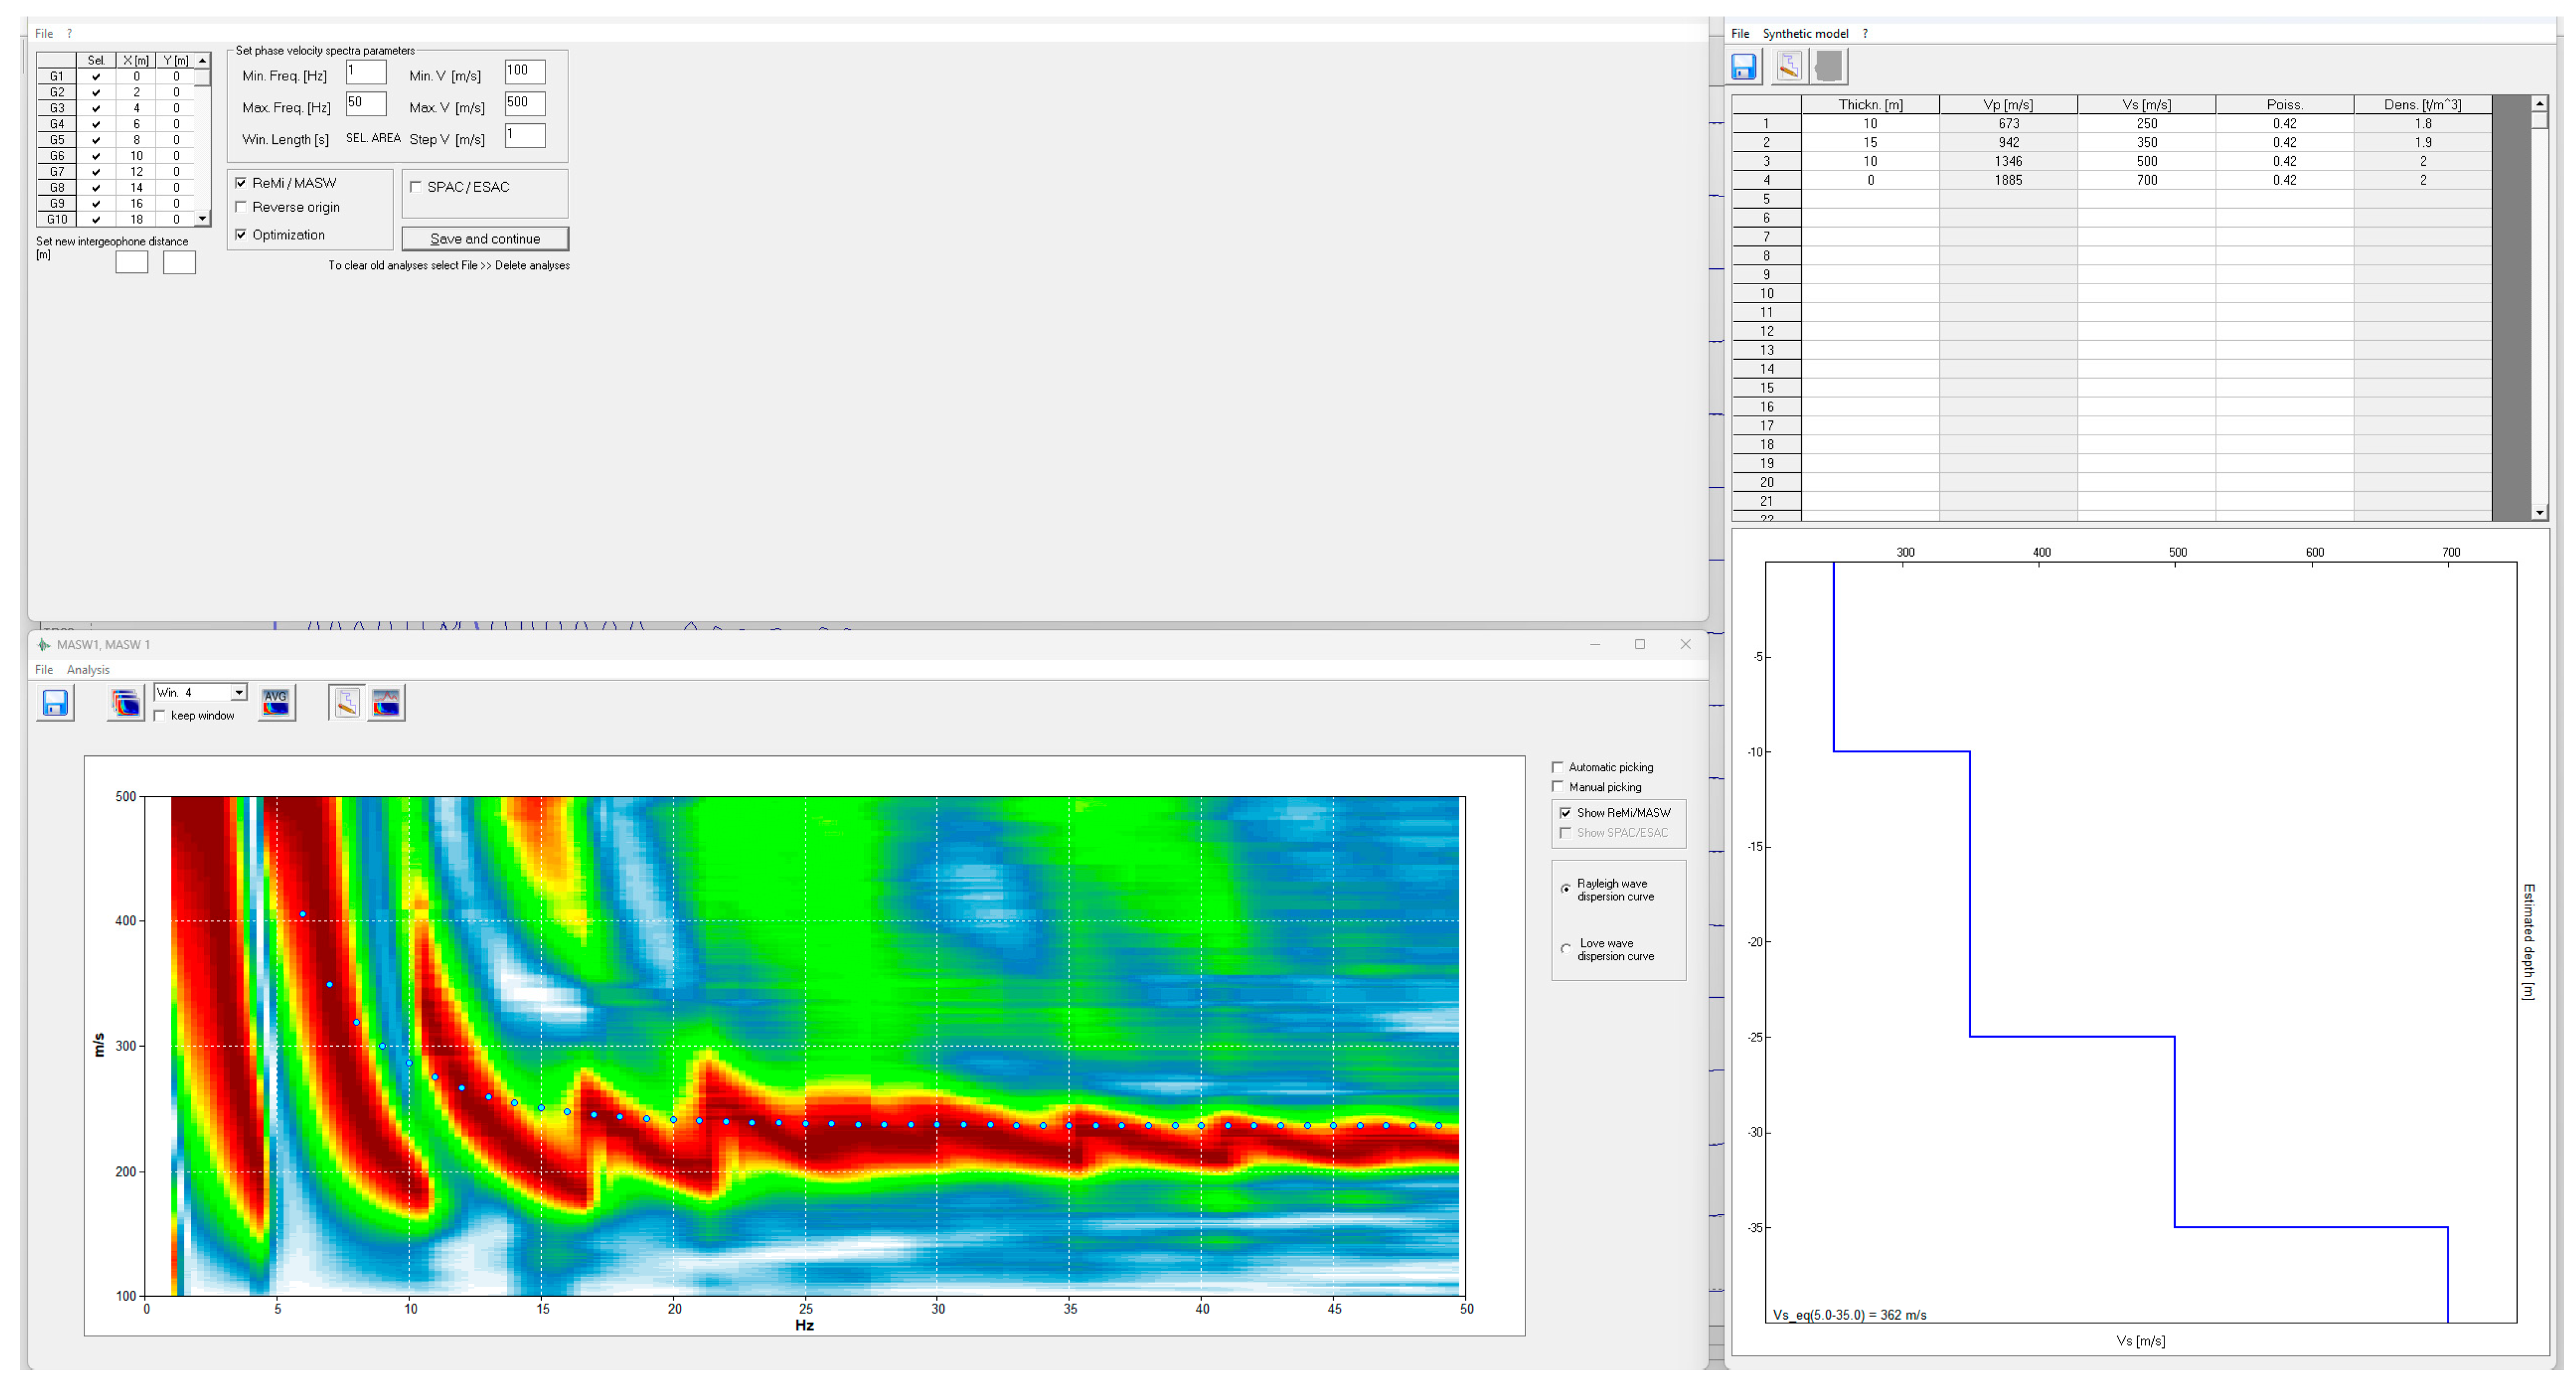Enable the SPAC / ESAC checkbox

[416, 187]
